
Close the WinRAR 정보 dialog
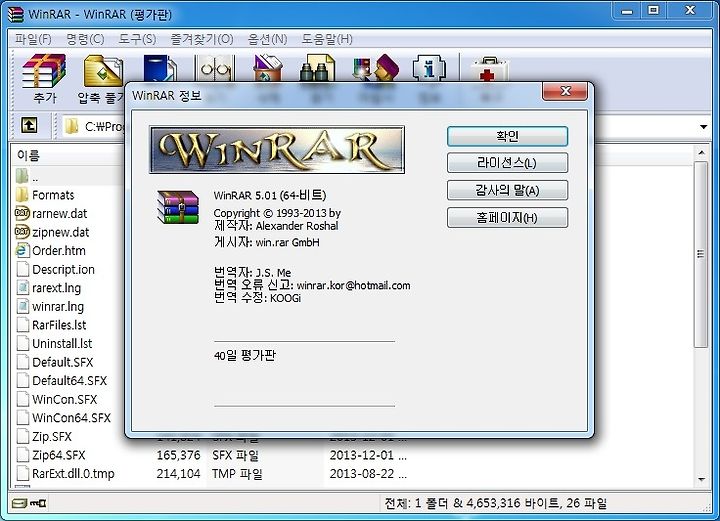565,91
